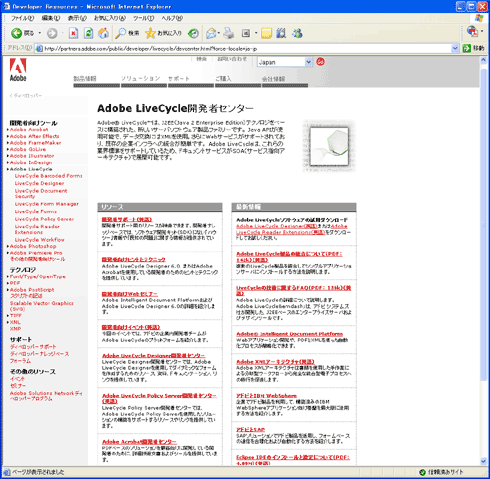Viewport: 490px width, 479px height.
Task: Click the Back navigation arrow icon
Action: tap(16, 33)
